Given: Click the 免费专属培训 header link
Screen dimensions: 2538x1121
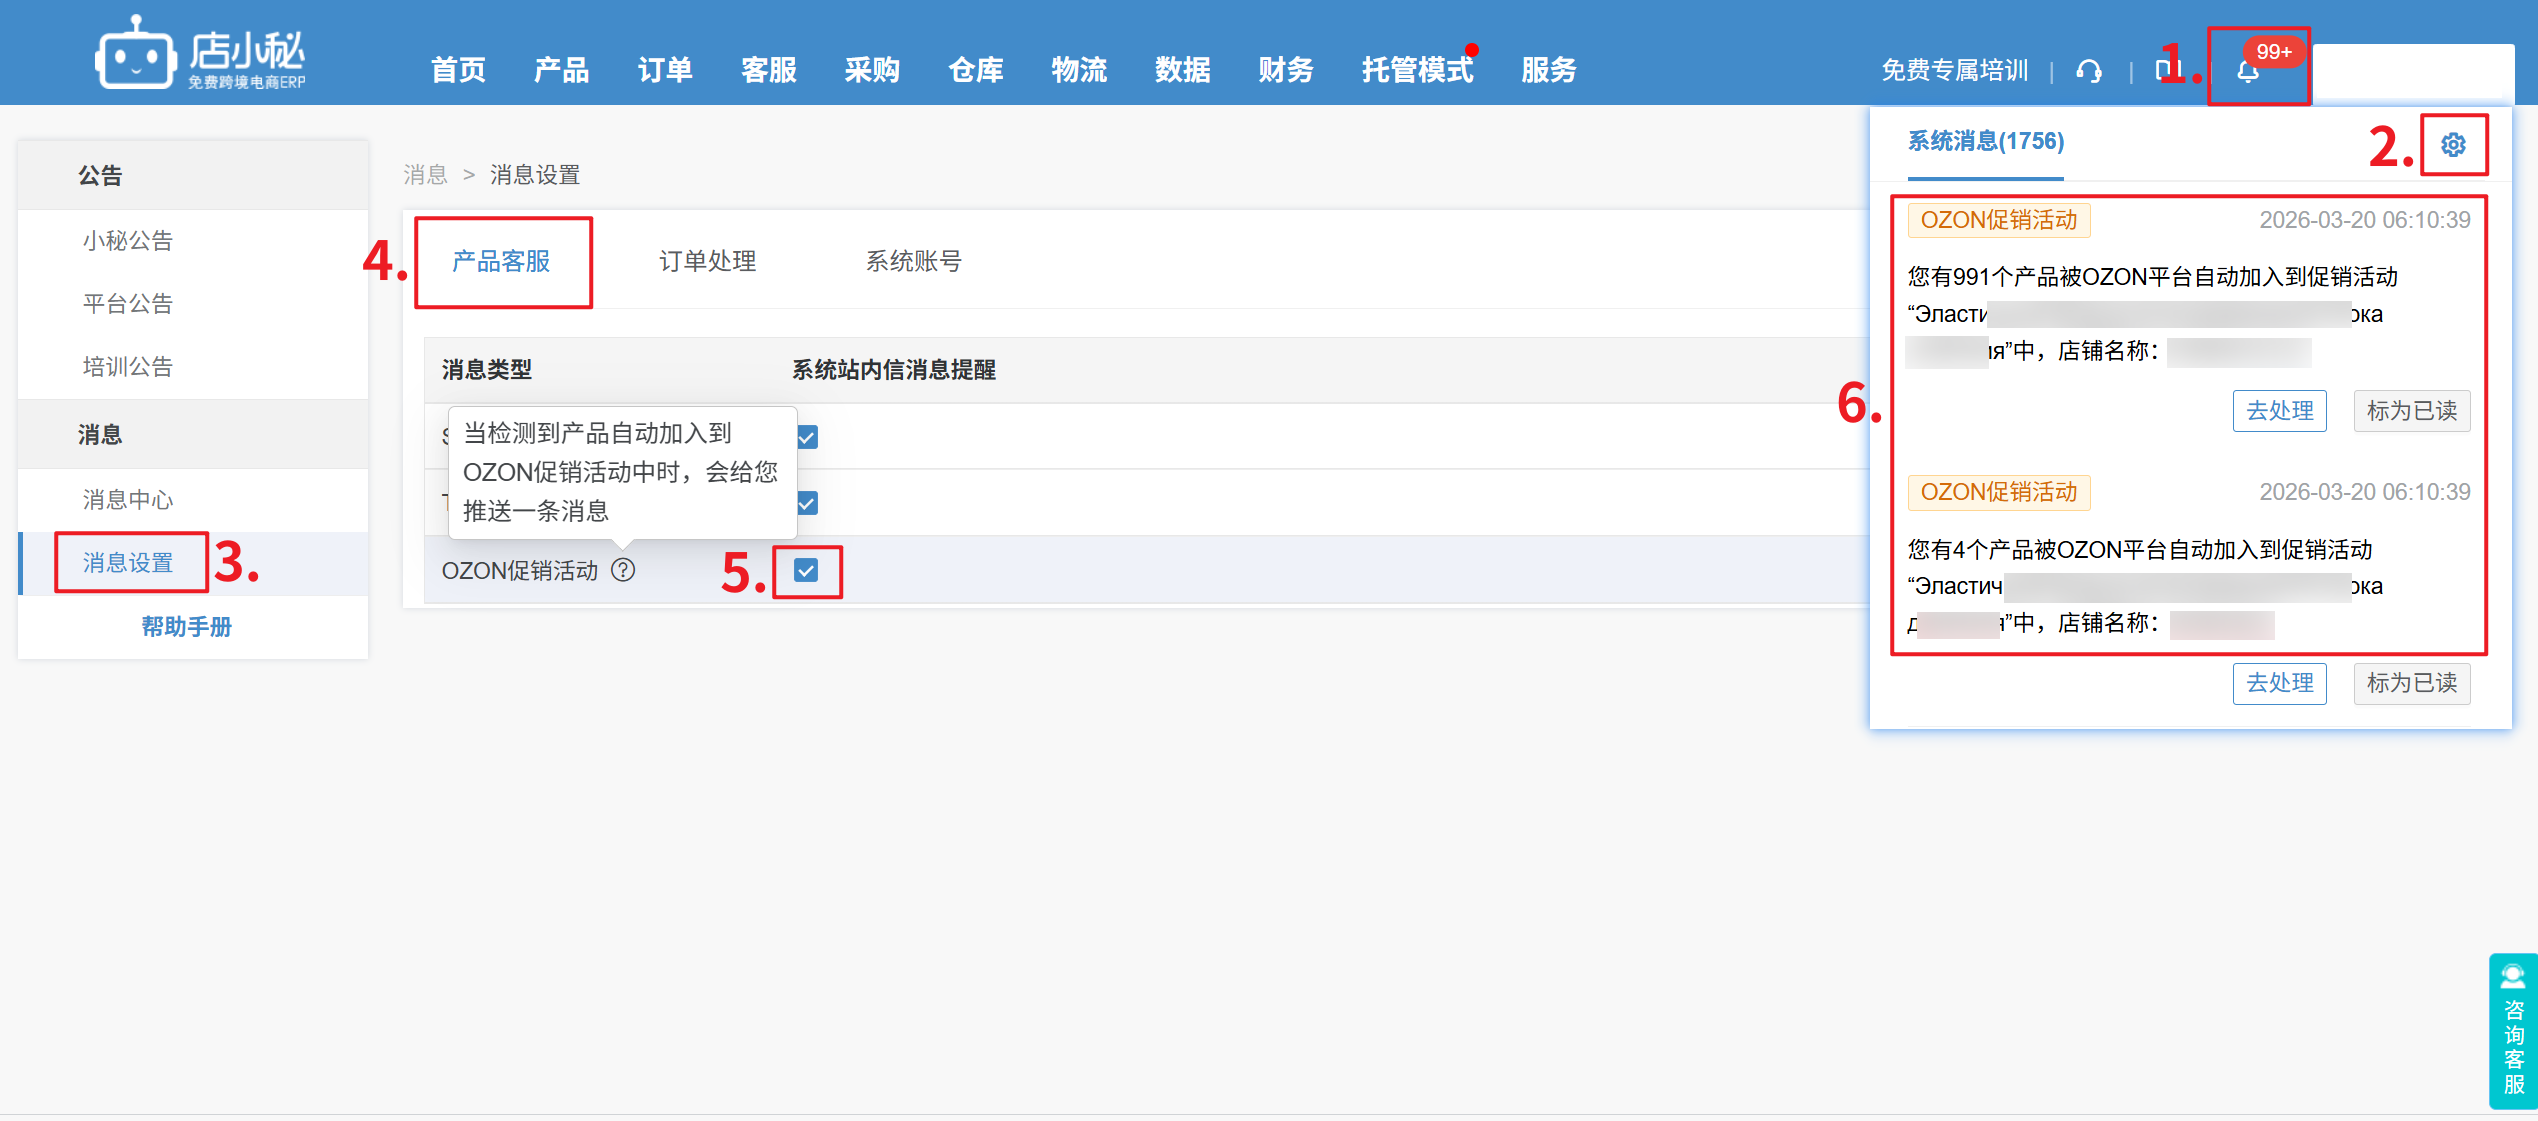Looking at the screenshot, I should click(1954, 70).
